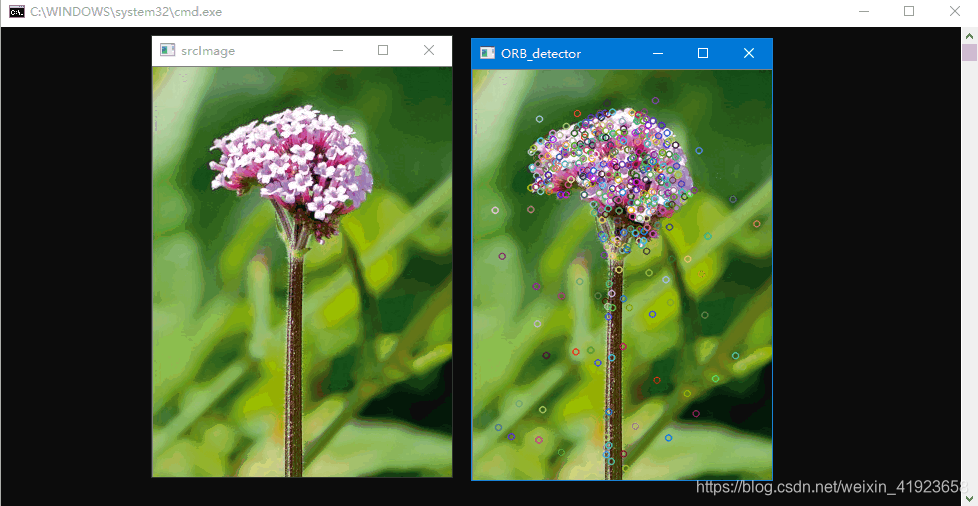Image resolution: width=978 pixels, height=506 pixels.
Task: Close the srcImage window
Action: point(429,50)
